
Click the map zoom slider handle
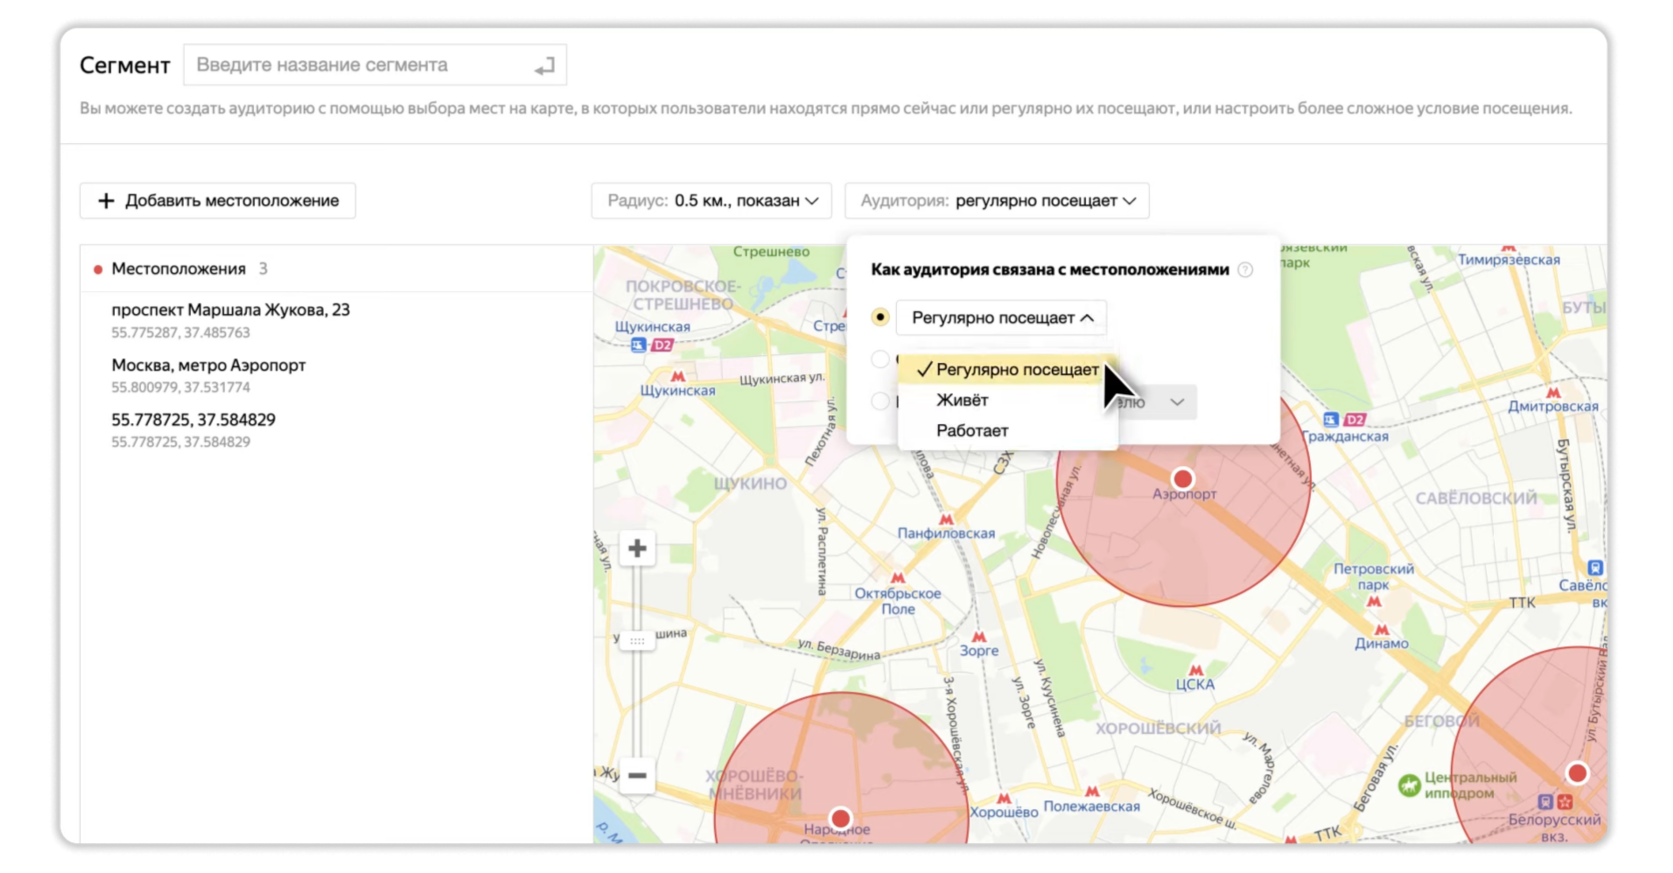(x=637, y=640)
